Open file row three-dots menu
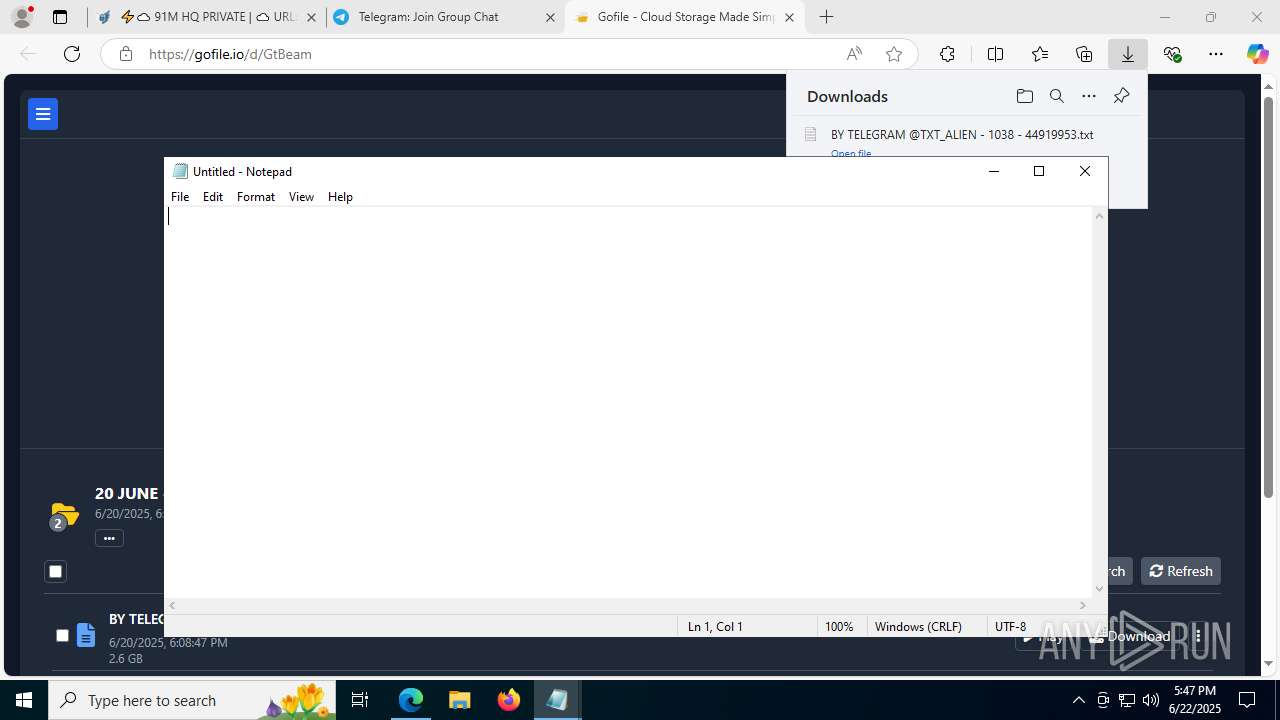 coord(1198,636)
